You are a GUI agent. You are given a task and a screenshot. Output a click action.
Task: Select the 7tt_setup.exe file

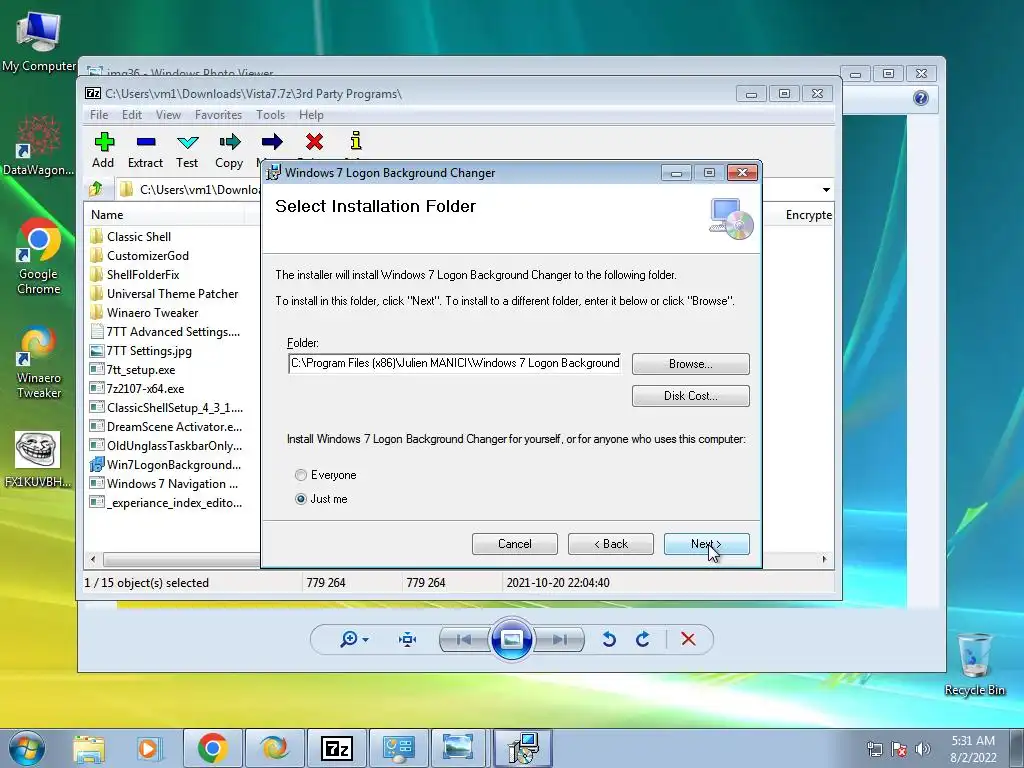[140, 370]
